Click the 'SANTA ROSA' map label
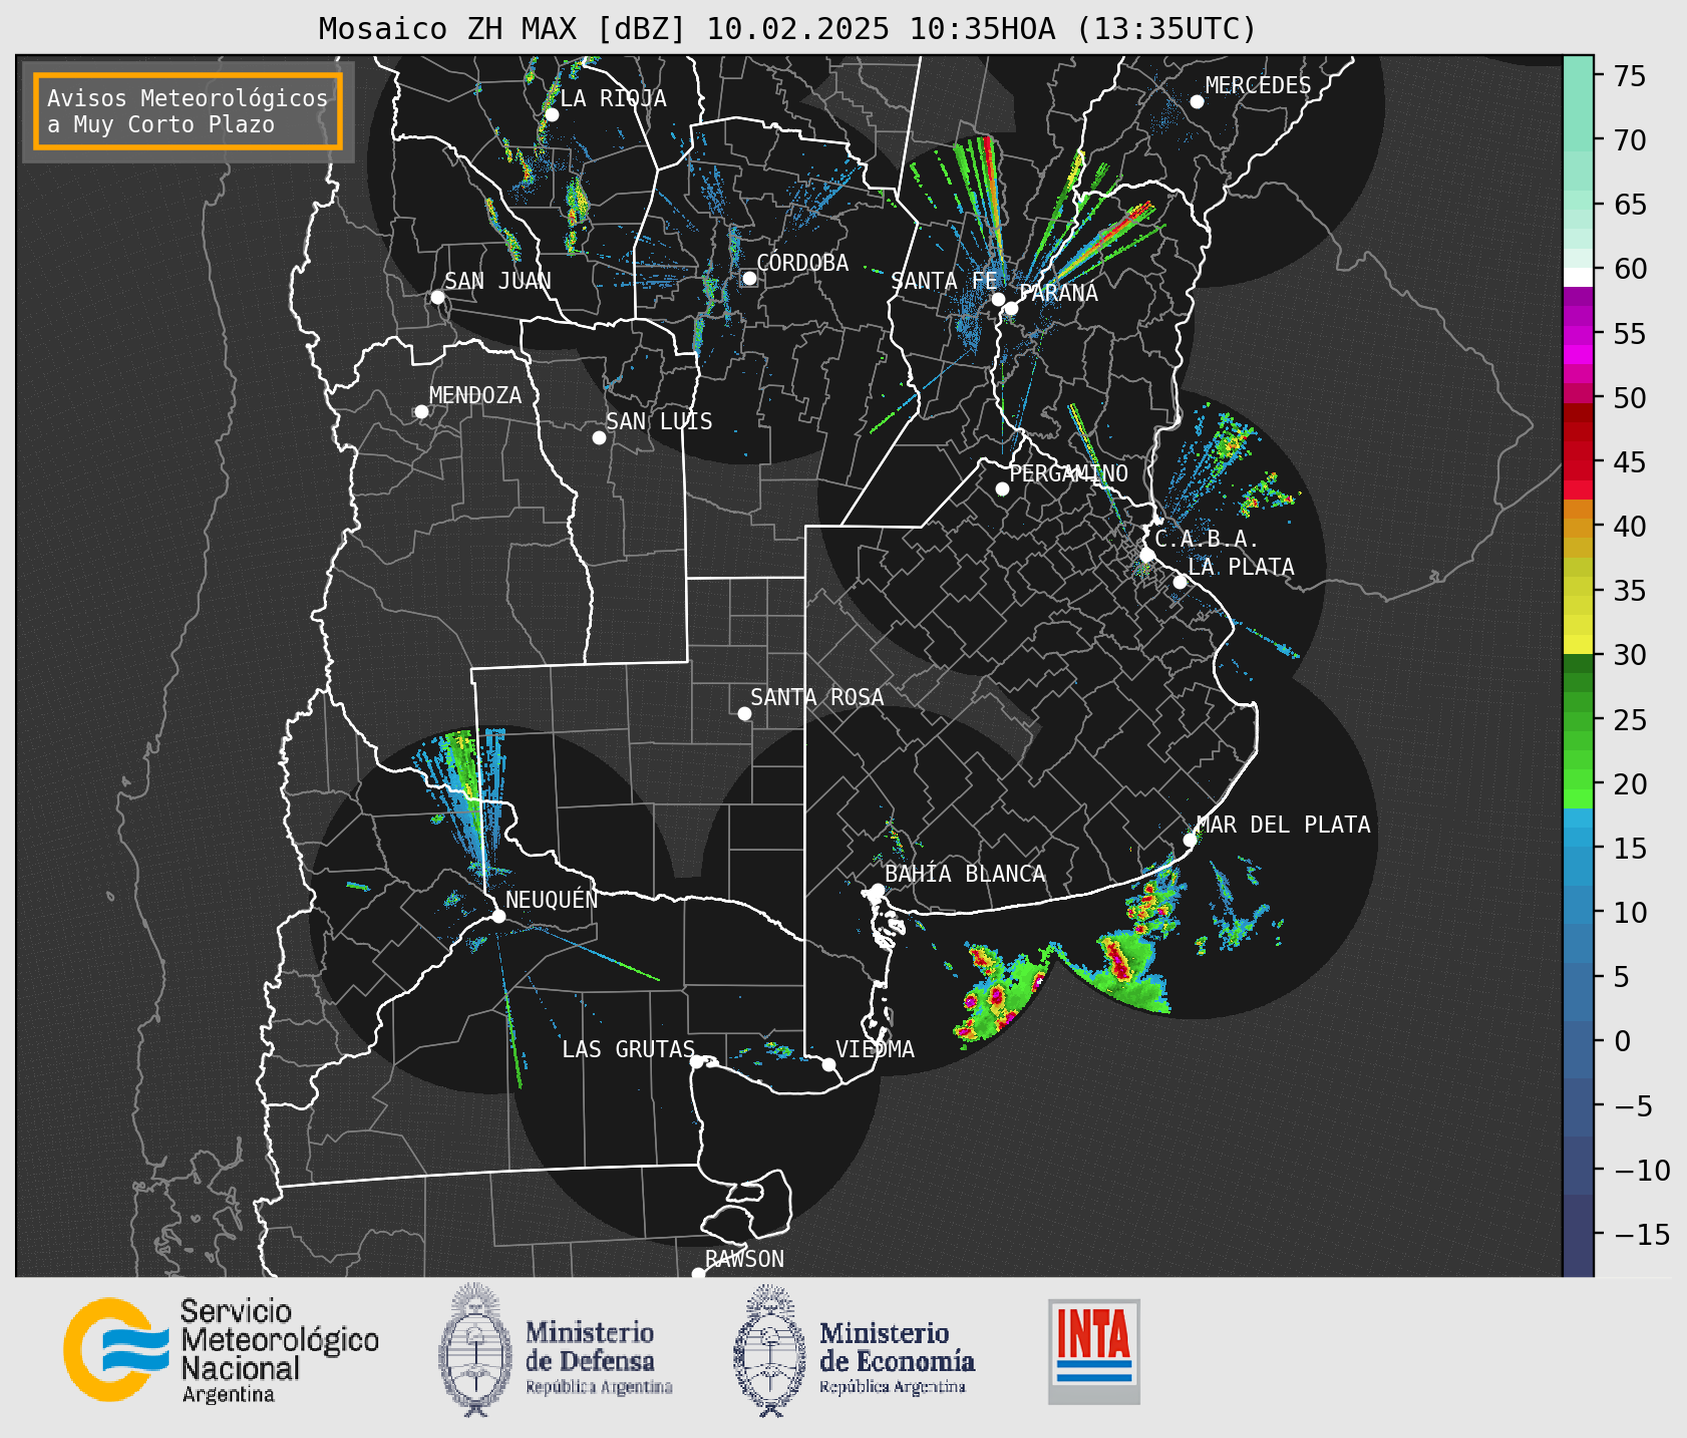This screenshot has width=1687, height=1438. [817, 697]
